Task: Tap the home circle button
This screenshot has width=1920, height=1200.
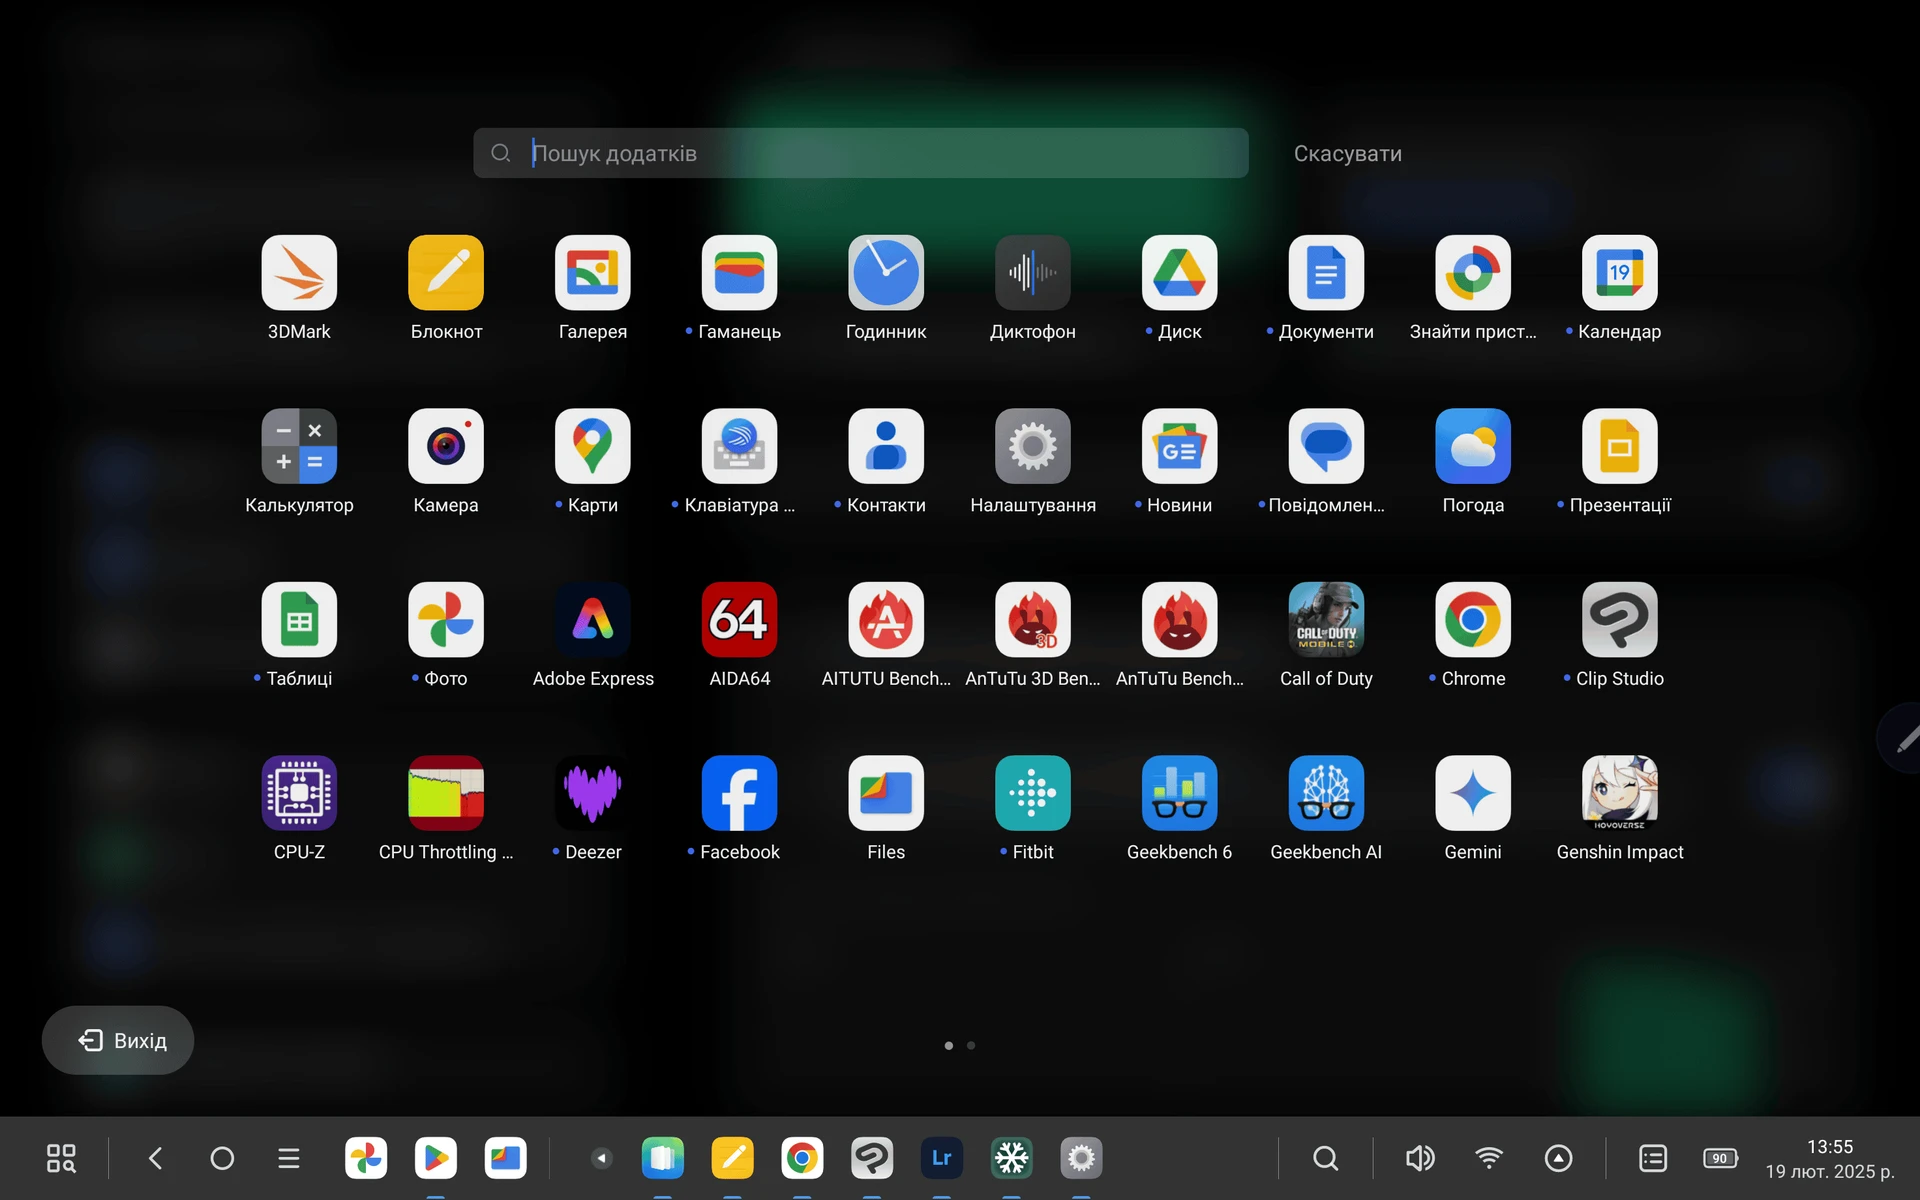Action: pyautogui.click(x=222, y=1158)
